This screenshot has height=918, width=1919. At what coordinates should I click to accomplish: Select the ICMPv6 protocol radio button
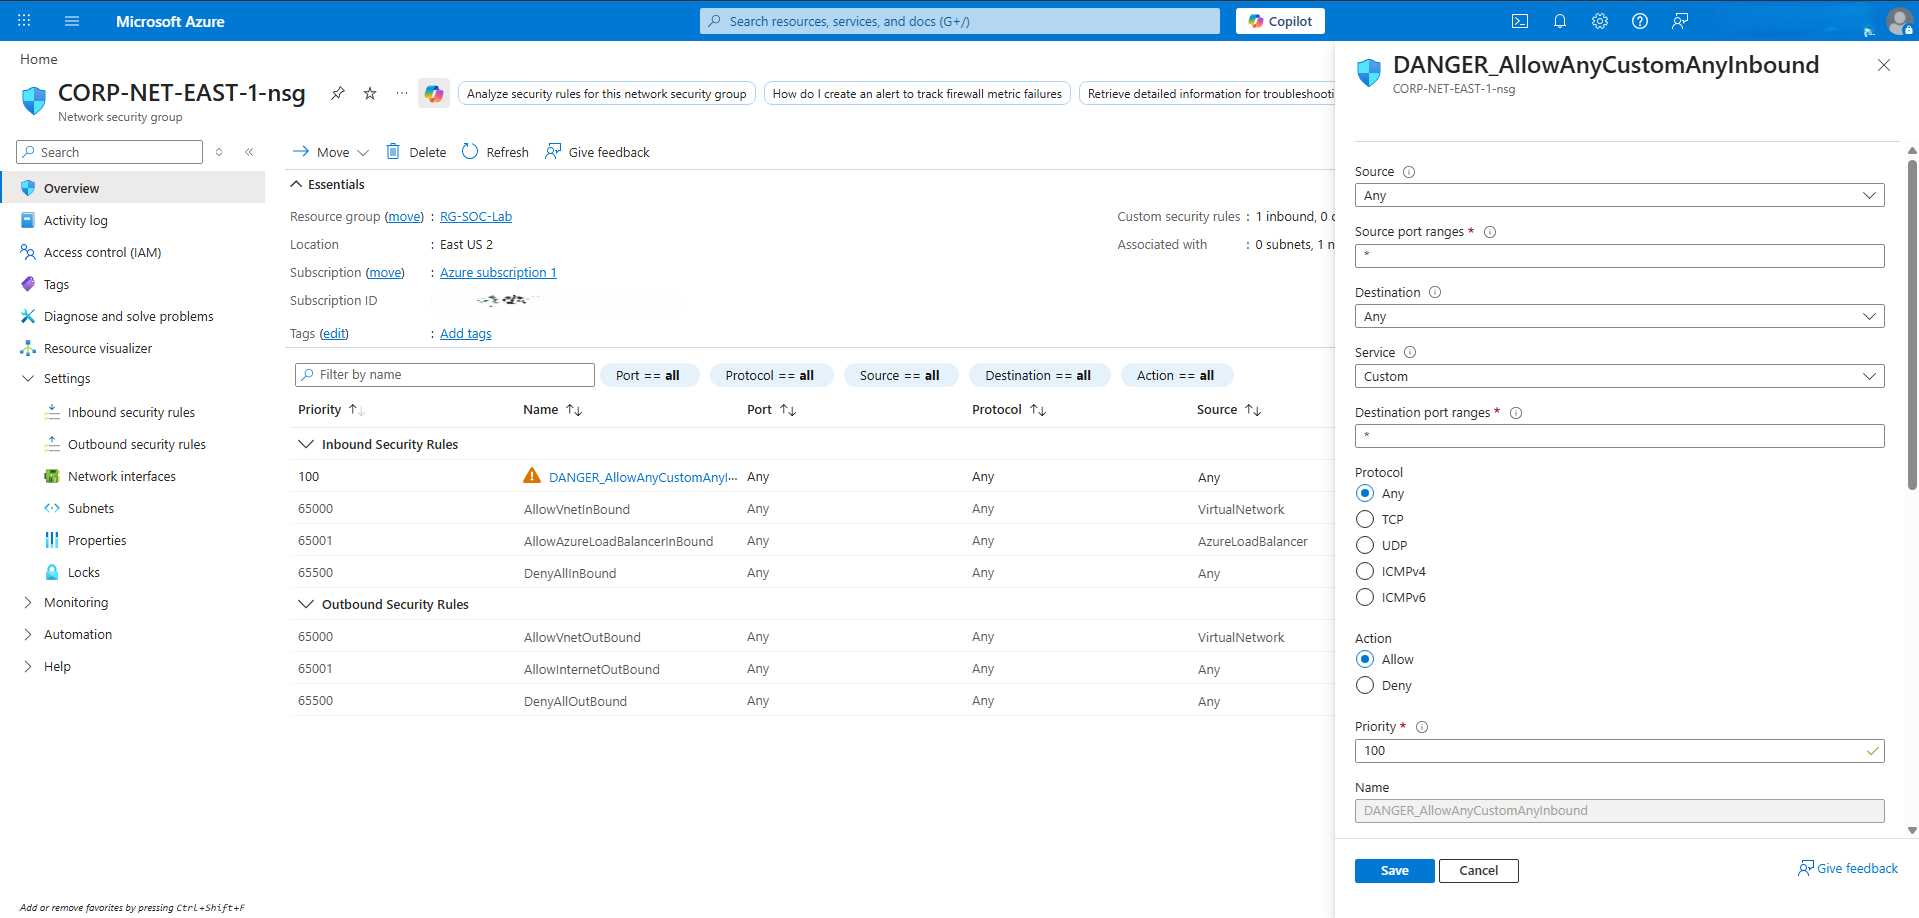[x=1365, y=597]
